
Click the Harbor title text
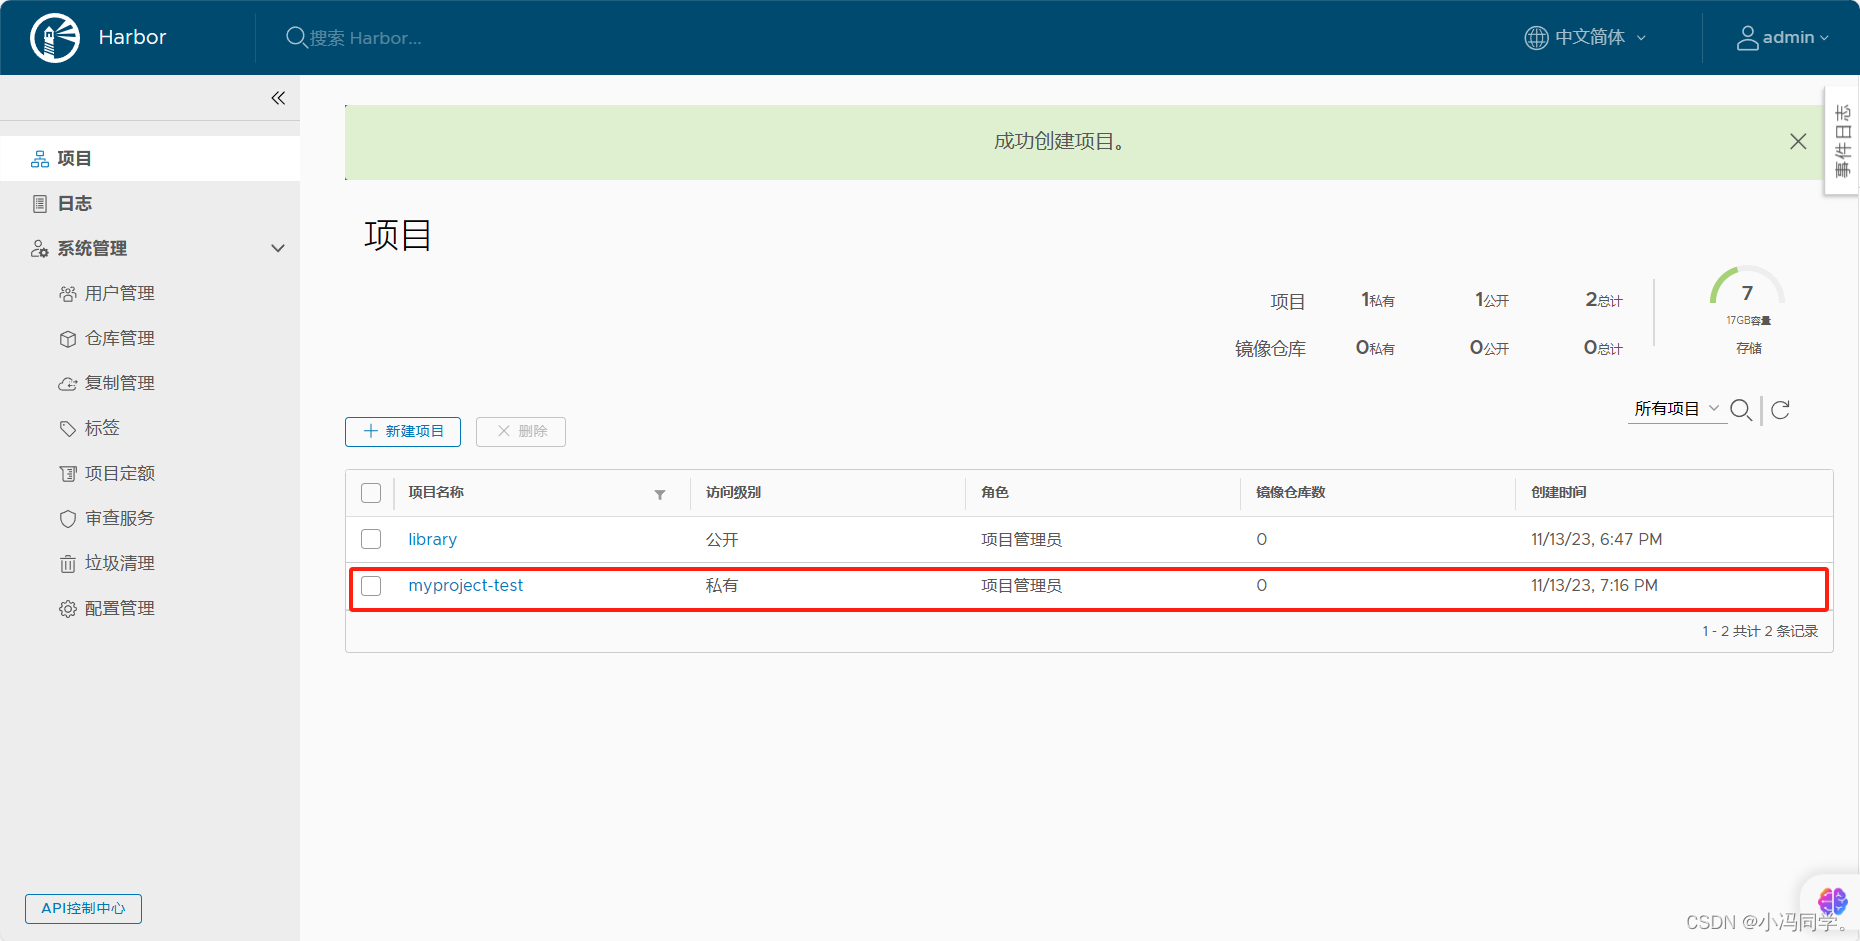click(x=132, y=37)
